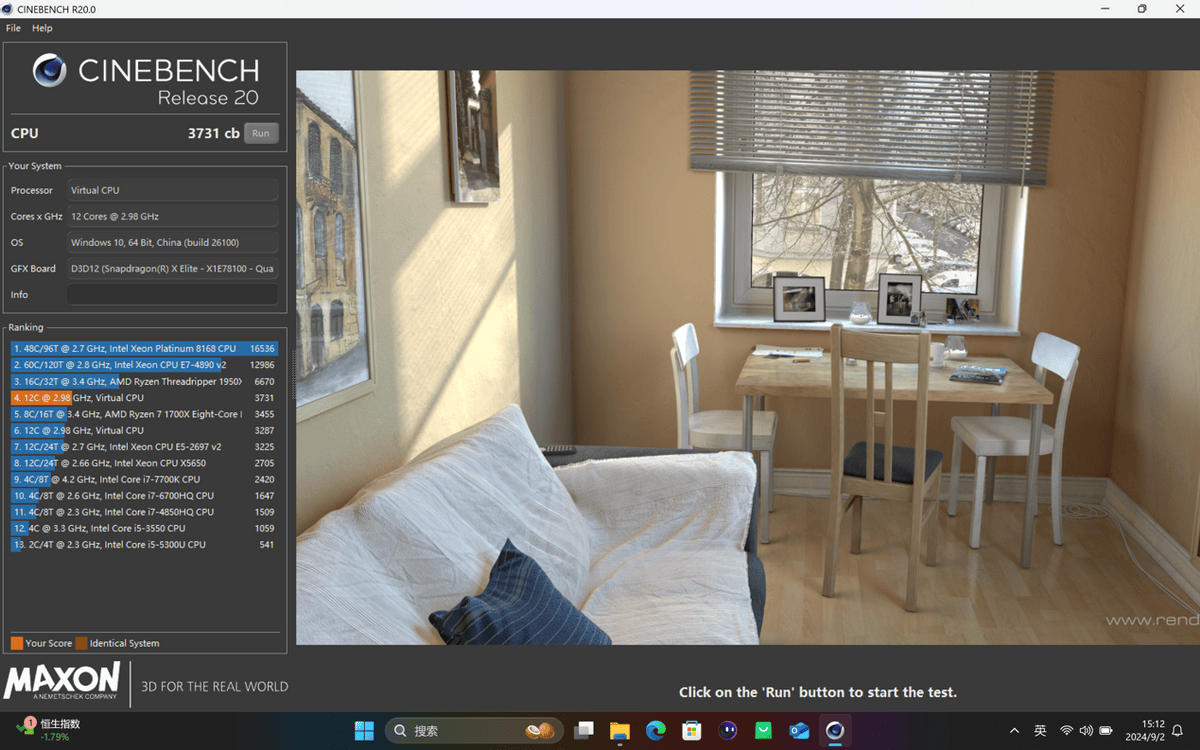Select highlighted 12C Virtual CPU 3731 entry
This screenshot has height=750, width=1200.
click(x=144, y=398)
